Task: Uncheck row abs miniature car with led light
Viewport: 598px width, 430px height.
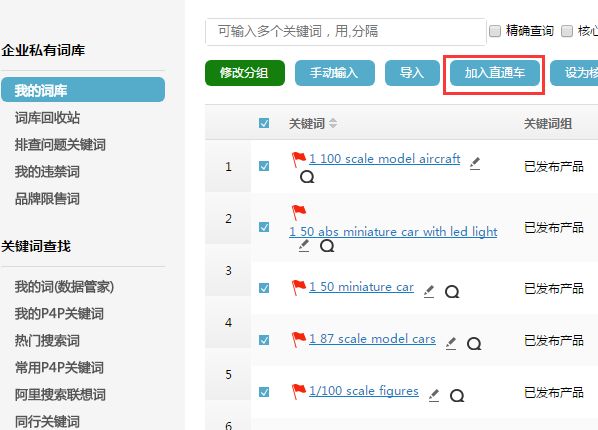Action: tap(264, 227)
